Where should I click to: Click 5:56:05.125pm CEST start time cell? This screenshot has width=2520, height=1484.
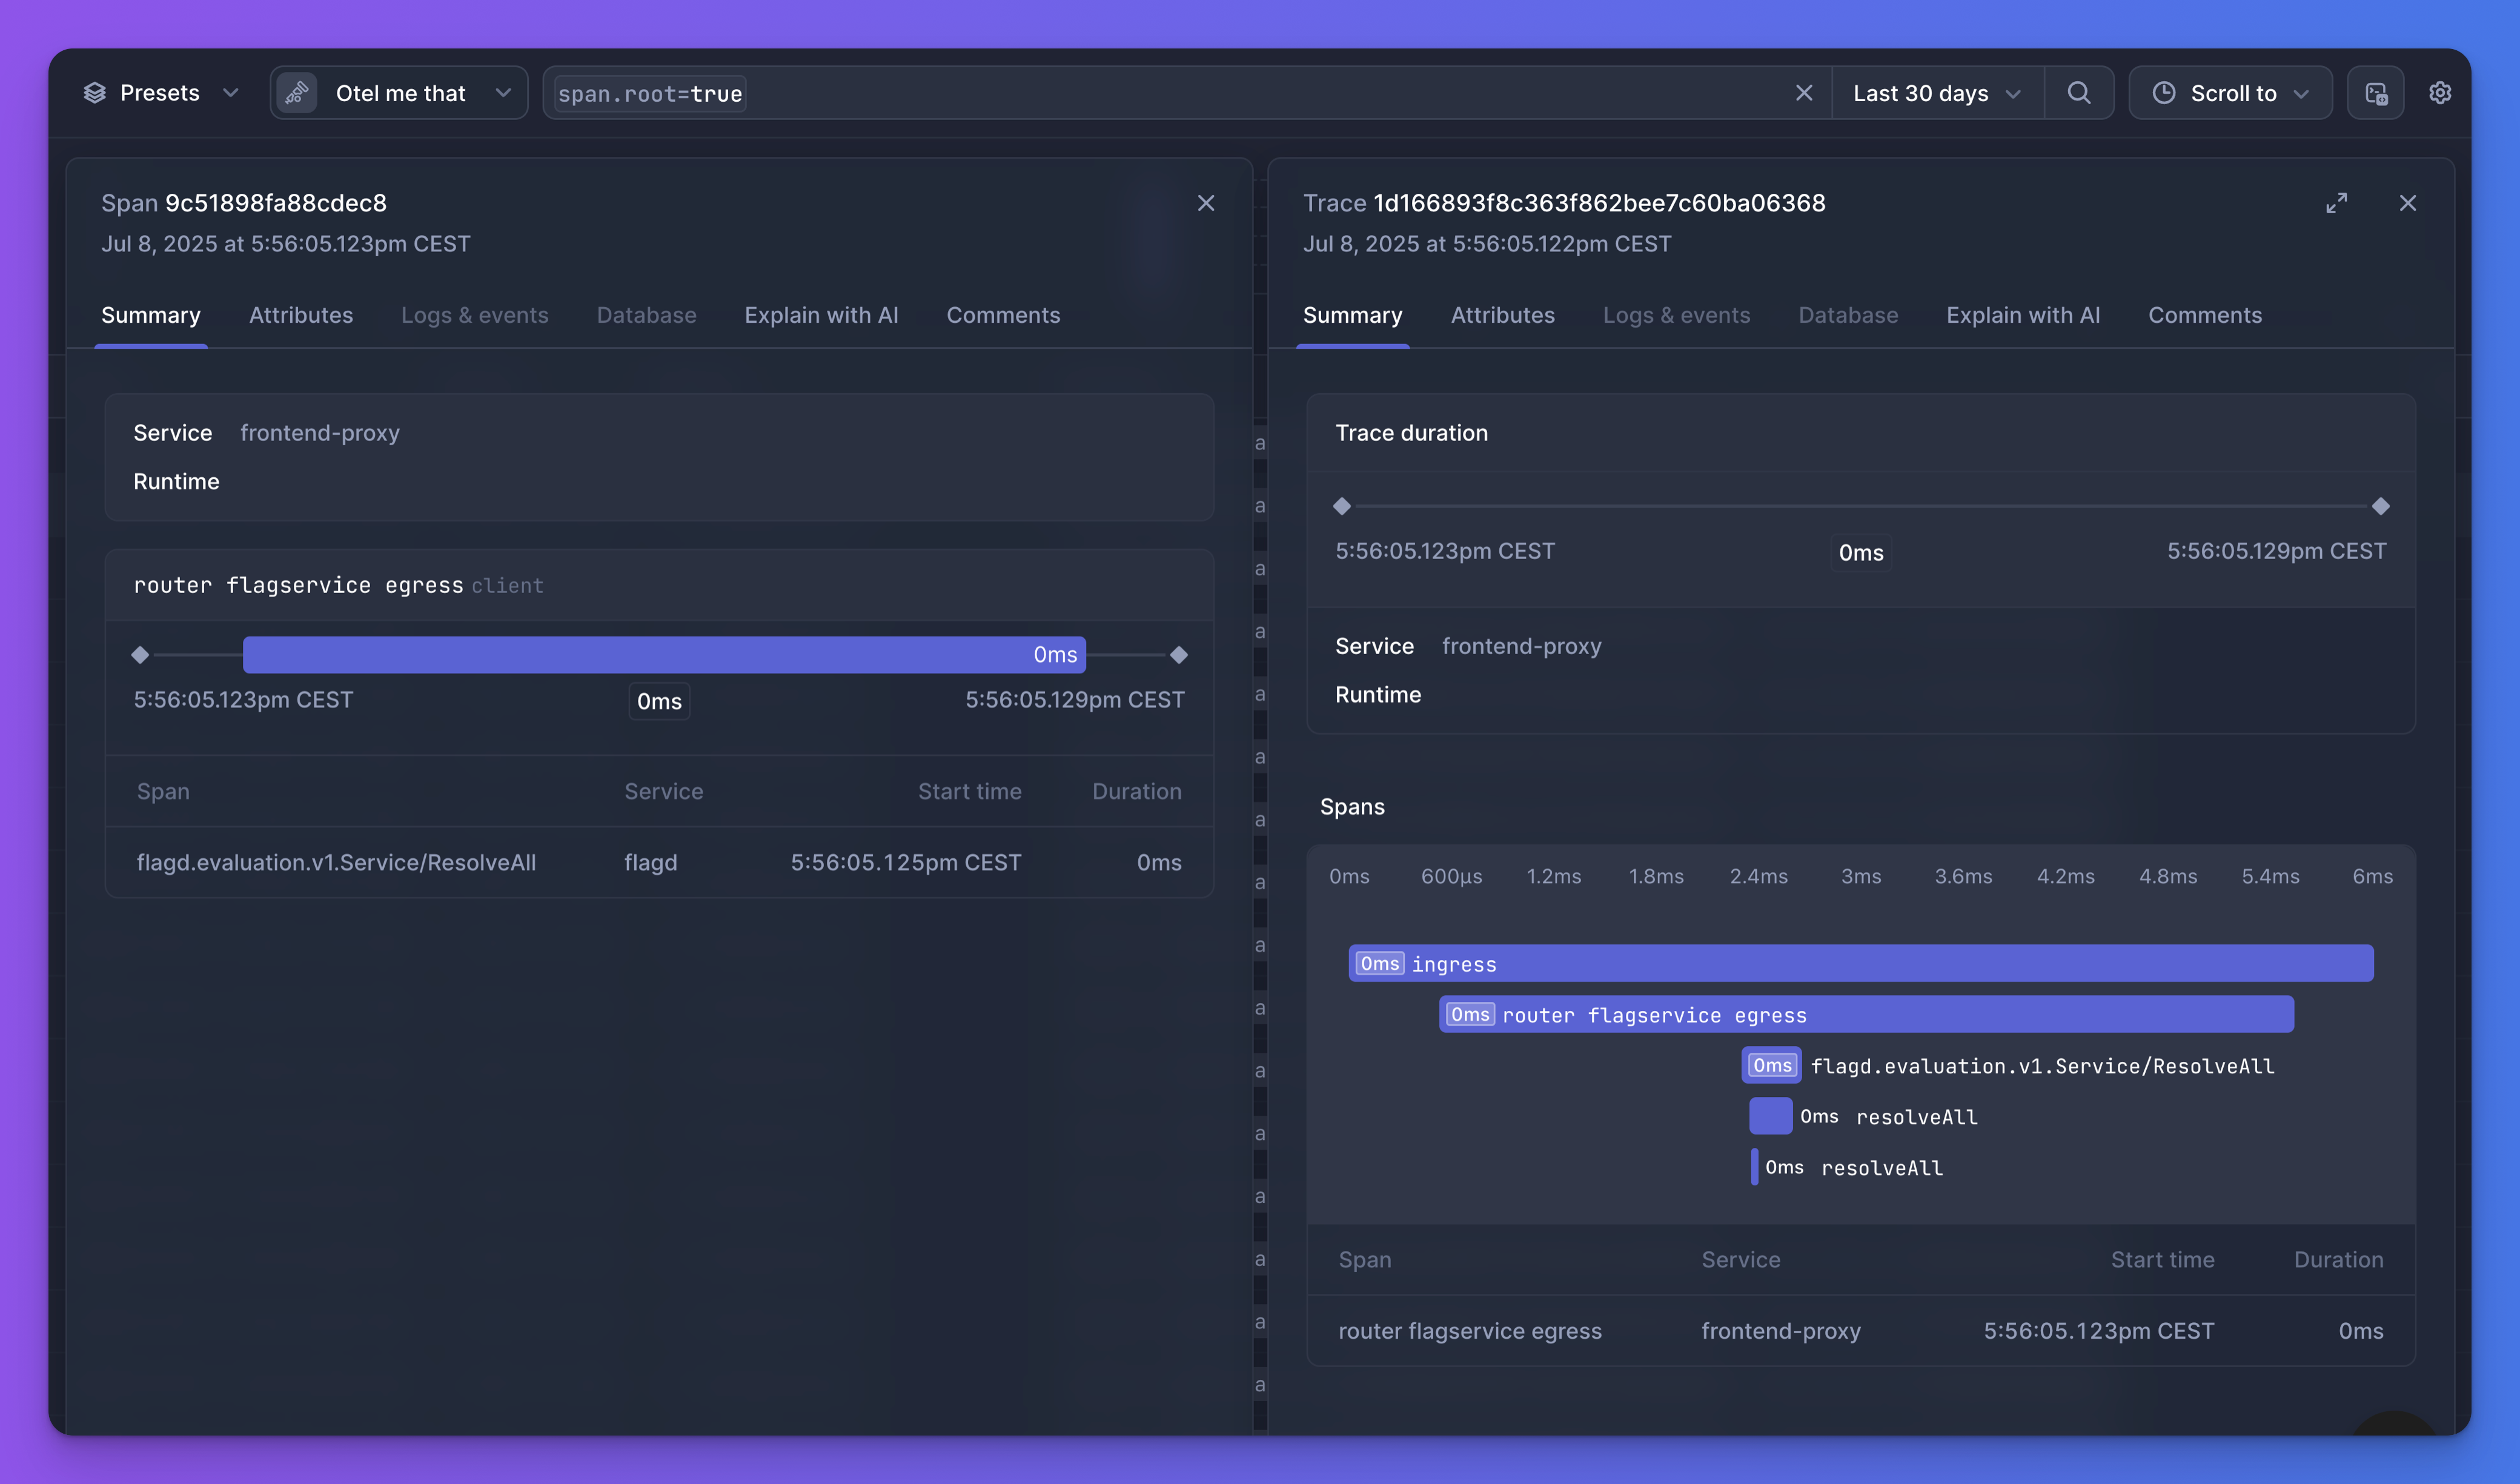(906, 862)
